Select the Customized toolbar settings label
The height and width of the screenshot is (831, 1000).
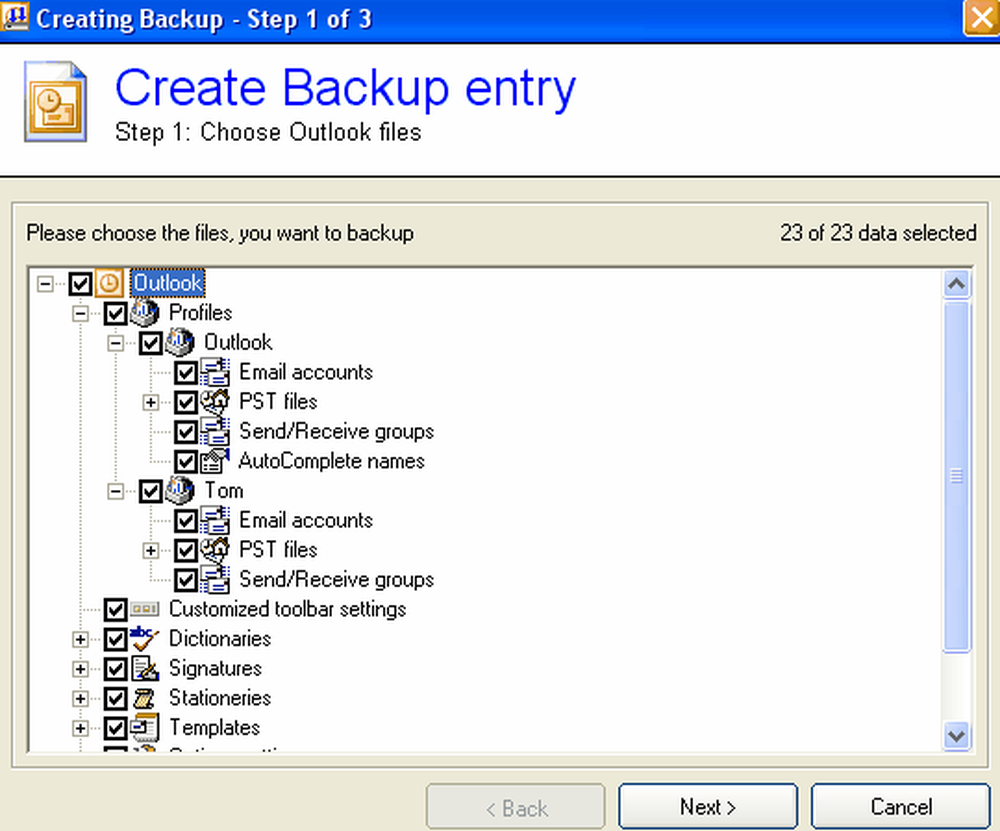(x=288, y=609)
